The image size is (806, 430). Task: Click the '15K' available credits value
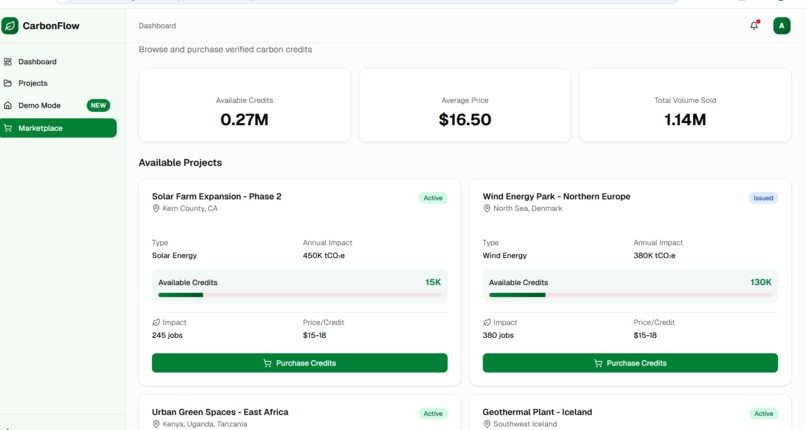click(433, 282)
